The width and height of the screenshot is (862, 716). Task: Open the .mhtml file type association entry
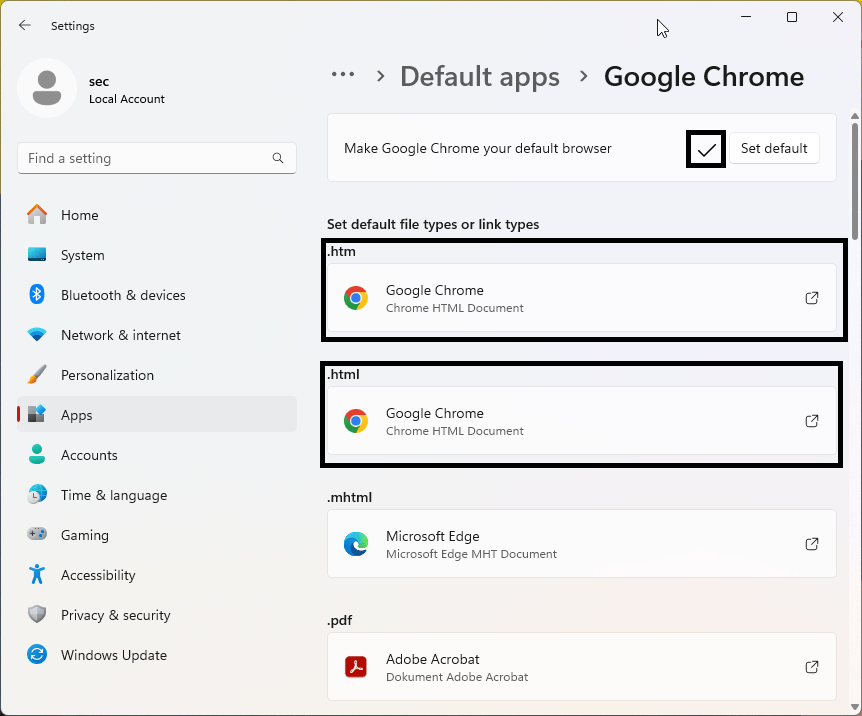coord(582,544)
